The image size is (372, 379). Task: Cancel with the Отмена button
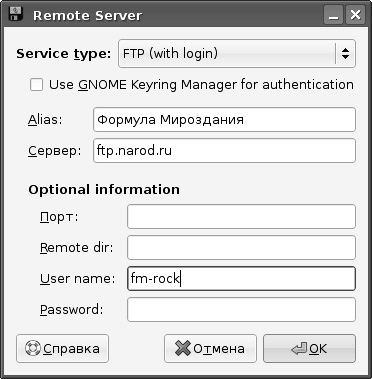coord(210,349)
